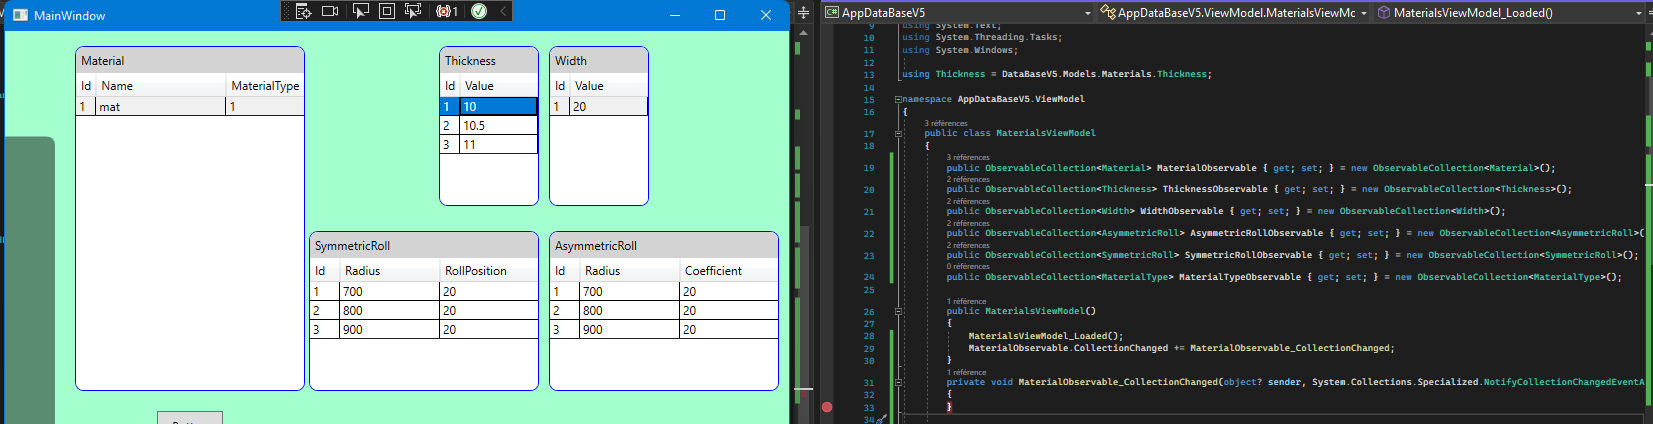Screen dimensions: 1653x424
Task: Sort SymmetricRoll table by Radius header
Action: point(390,271)
